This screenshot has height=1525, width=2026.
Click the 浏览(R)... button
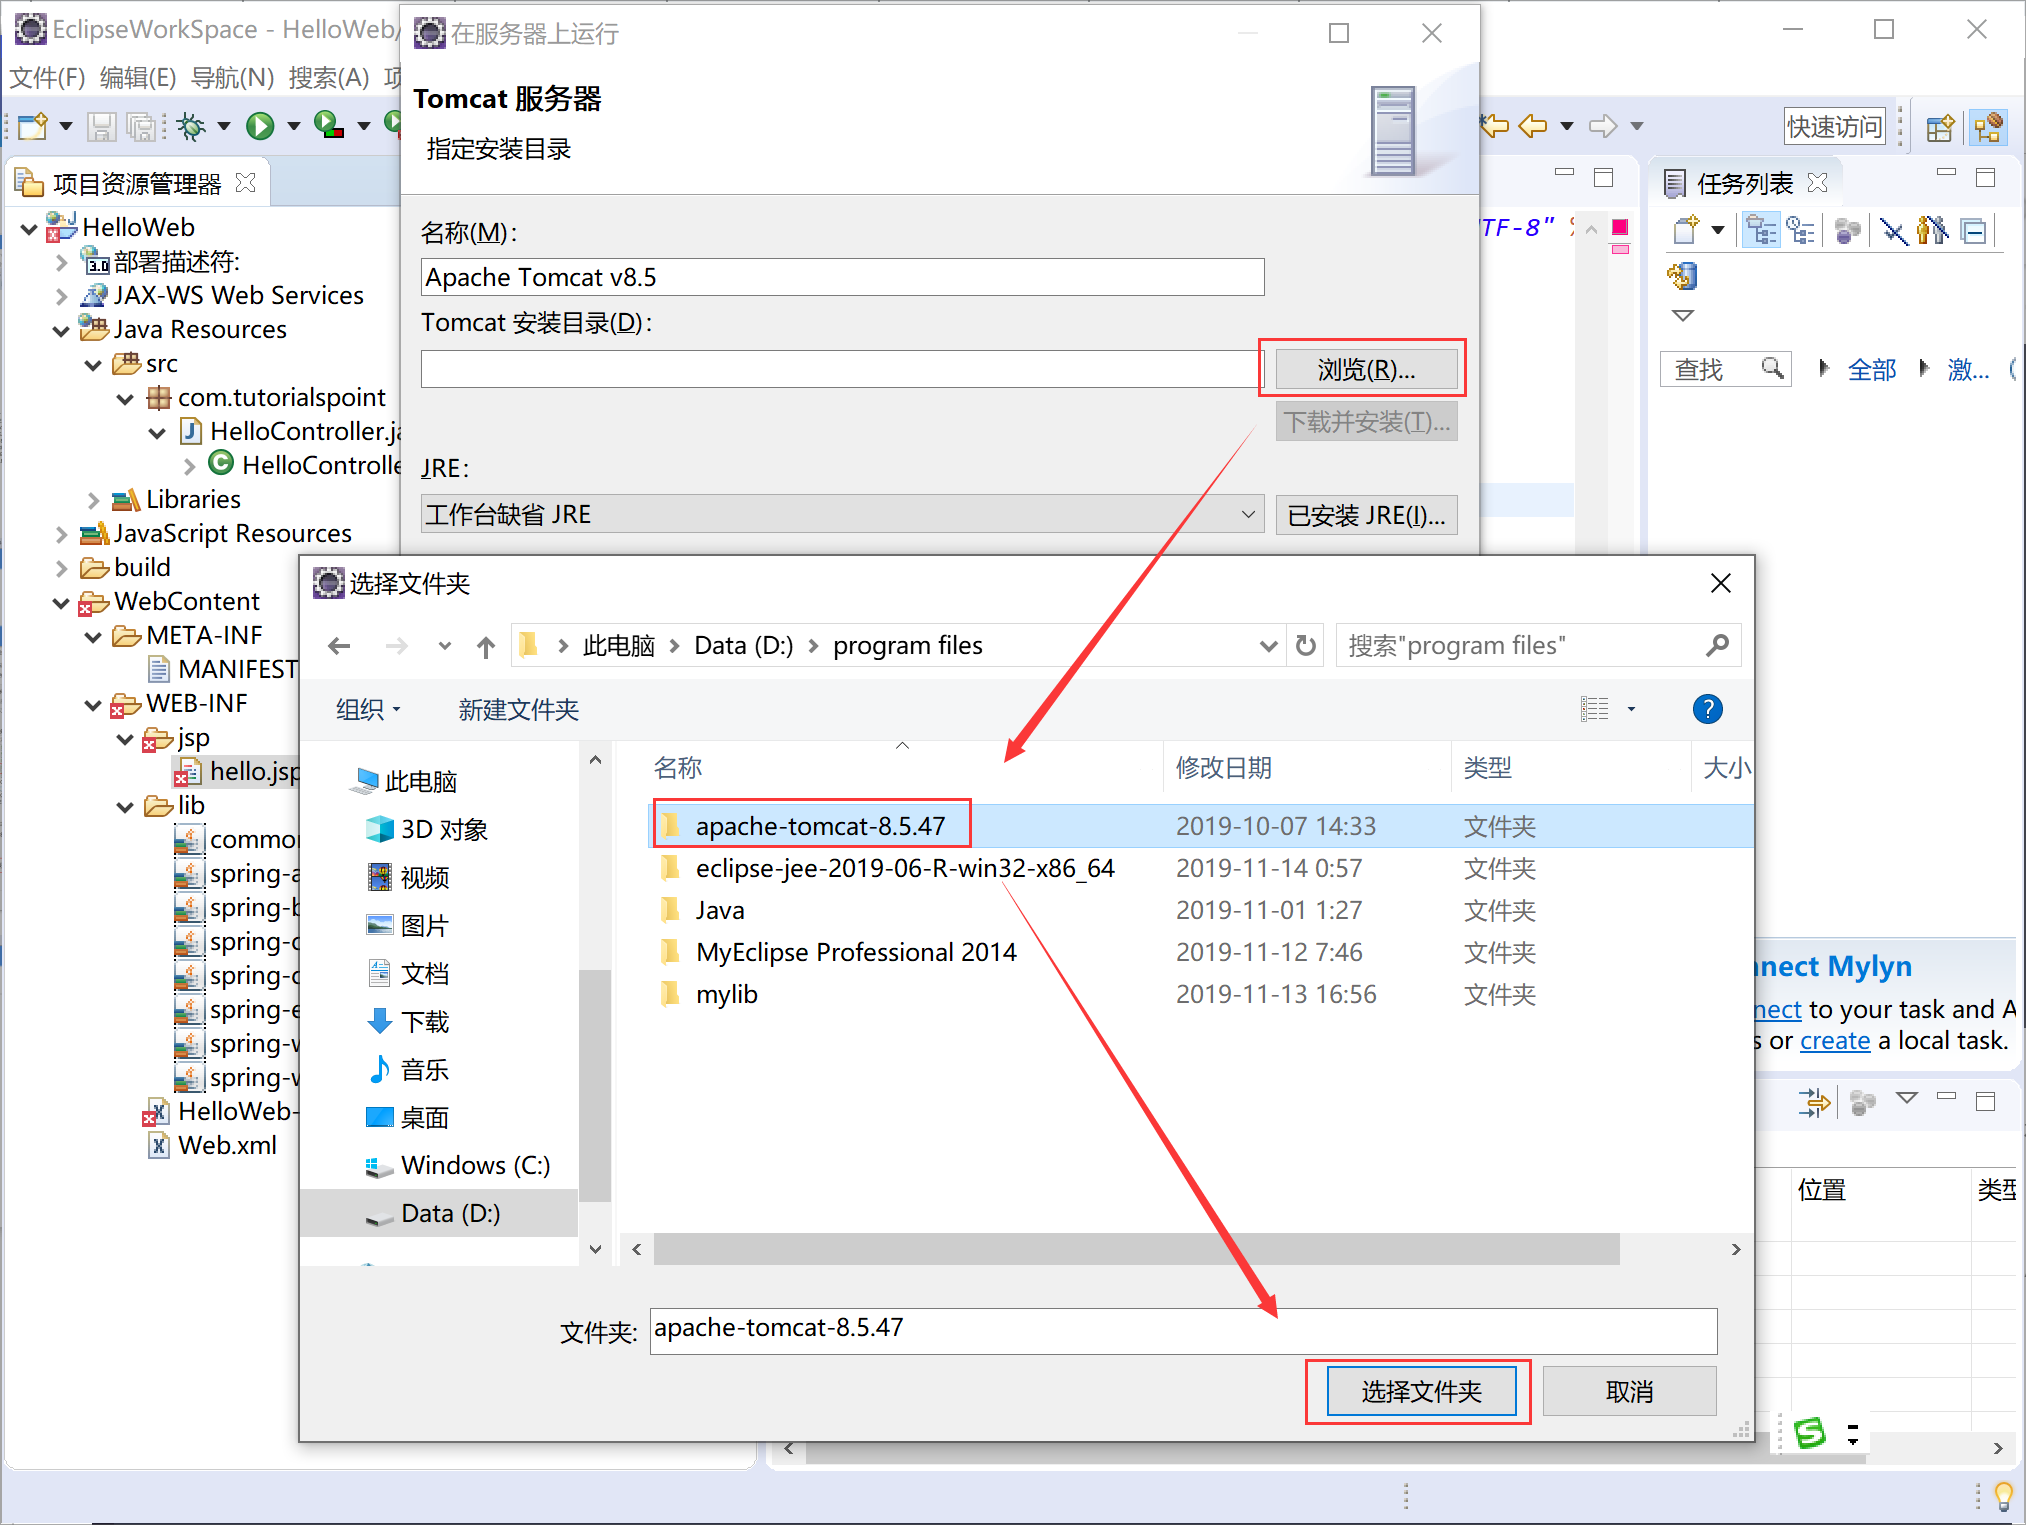[x=1365, y=370]
